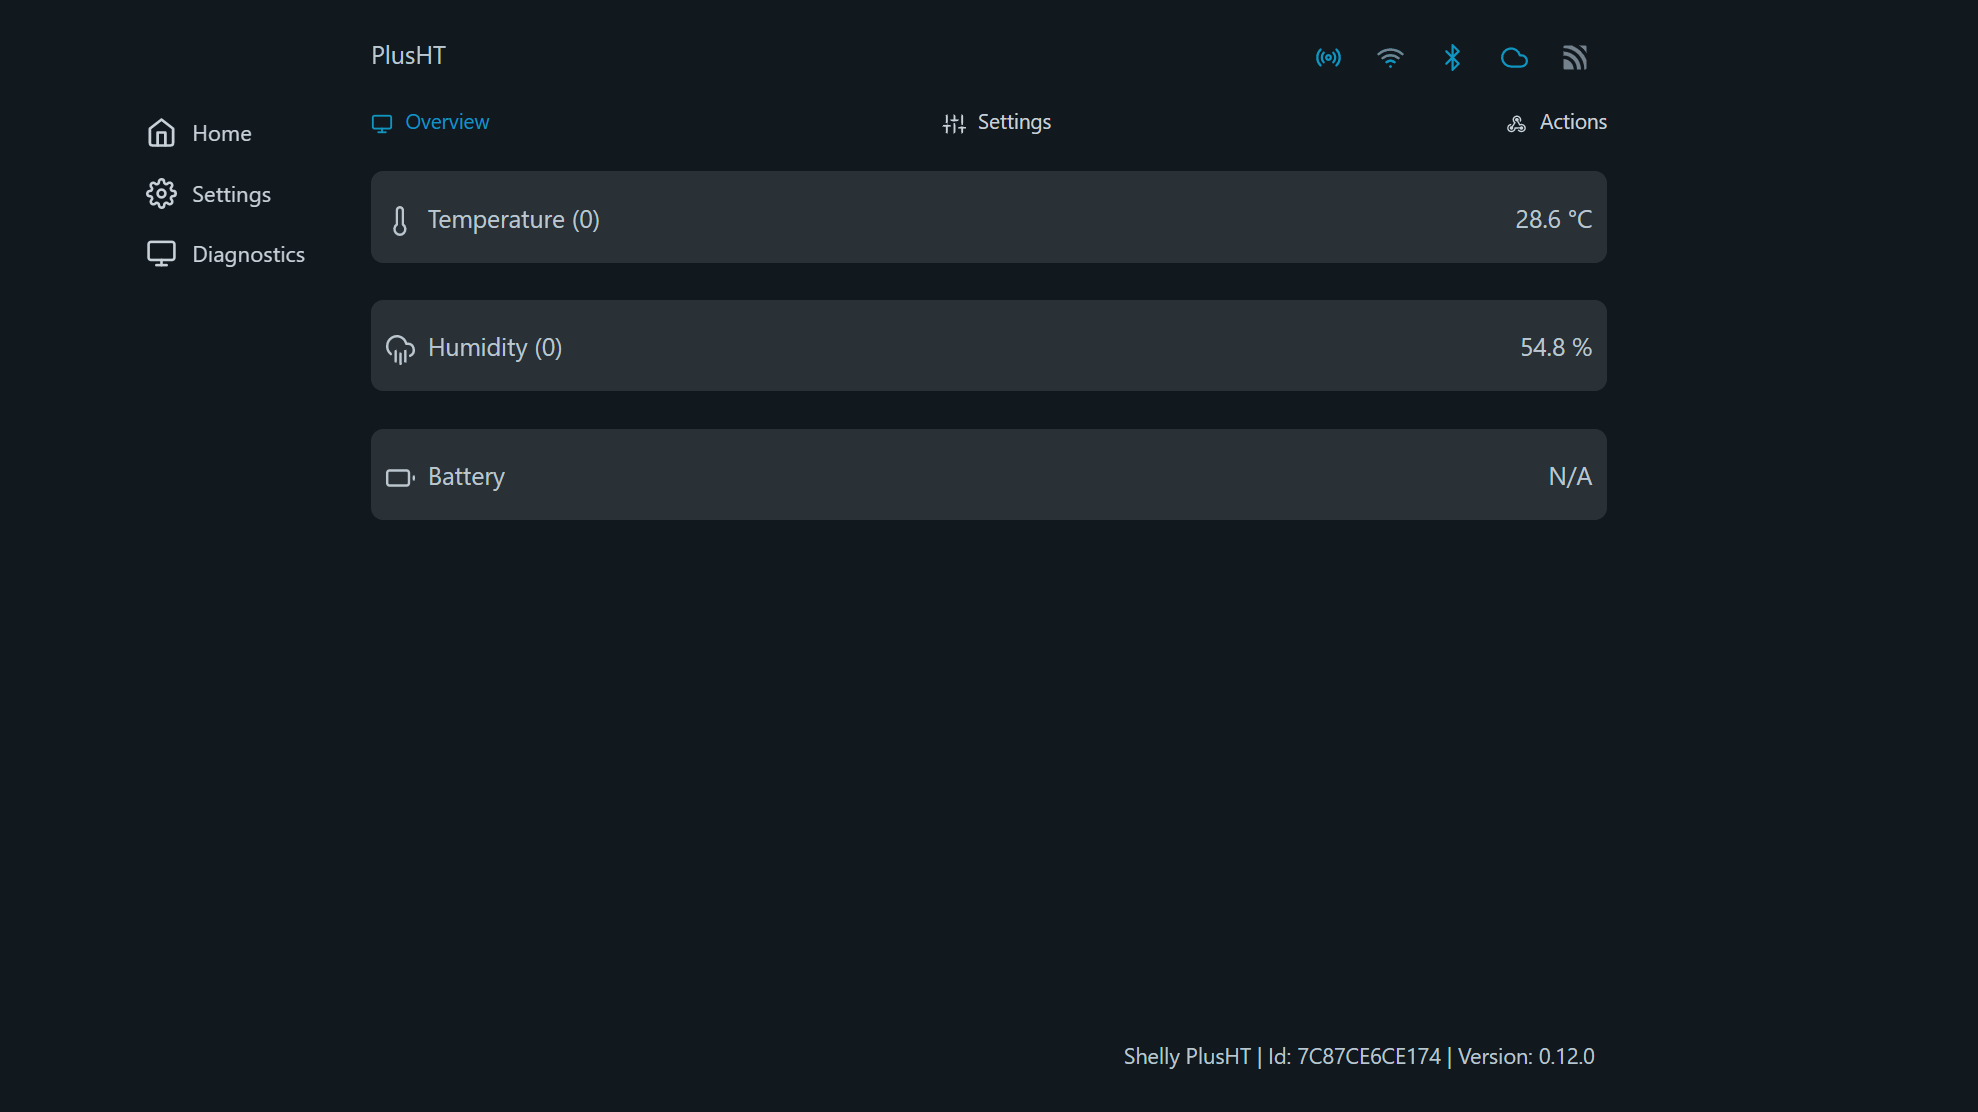This screenshot has height=1112, width=1978.
Task: Click the battery icon on the Battery card
Action: pos(400,477)
